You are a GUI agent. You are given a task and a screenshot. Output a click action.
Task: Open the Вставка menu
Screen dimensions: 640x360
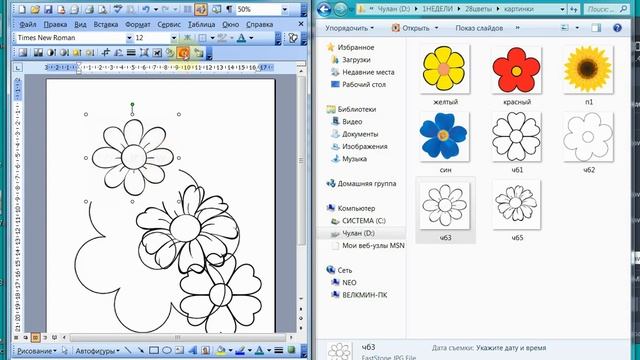[x=106, y=24]
